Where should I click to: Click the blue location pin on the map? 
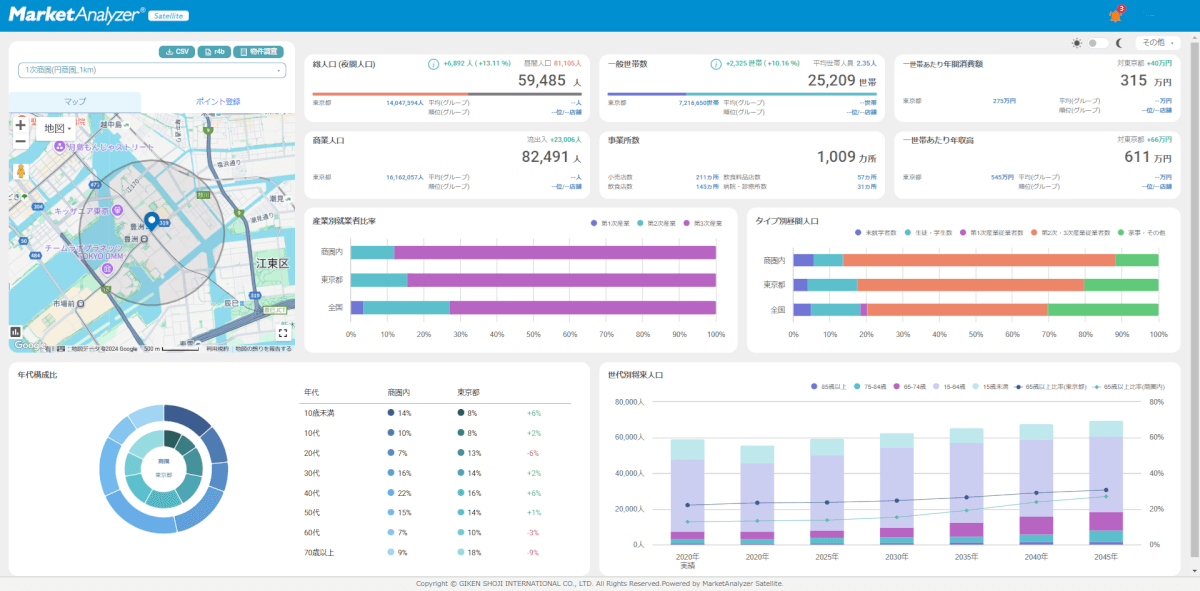[x=151, y=221]
